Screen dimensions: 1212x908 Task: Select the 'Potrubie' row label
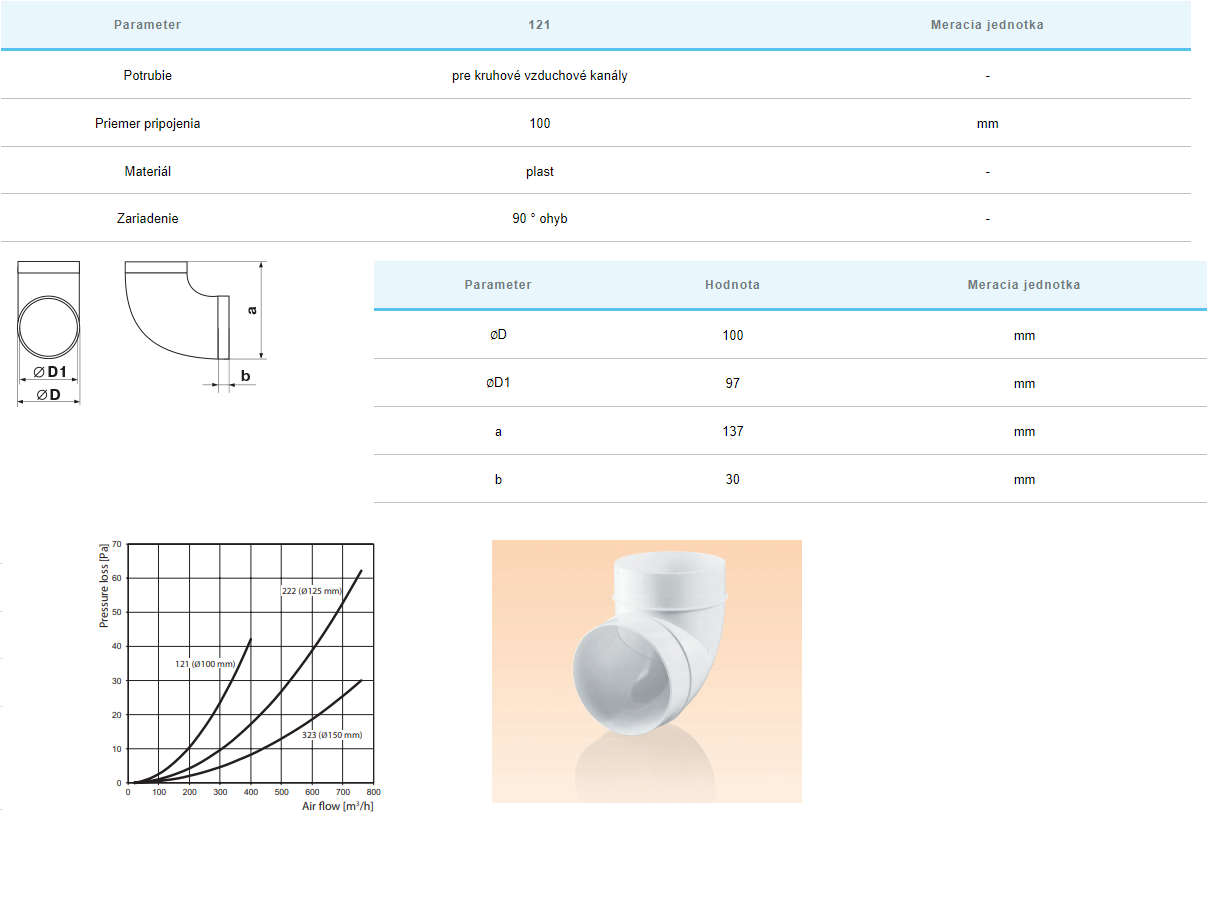click(148, 75)
